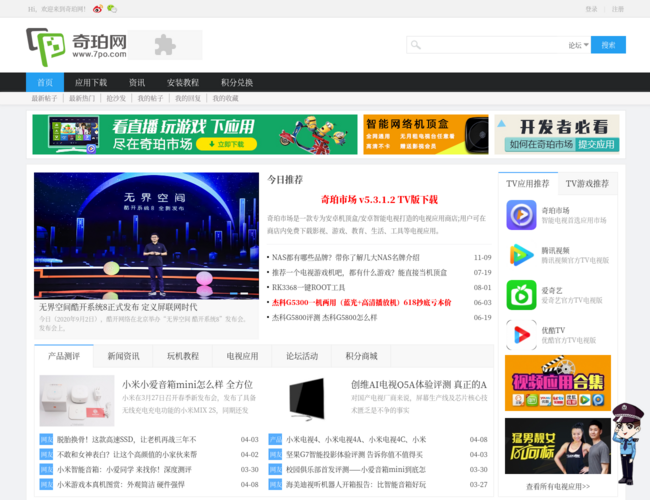Click the 视频应用合集 orange banner
This screenshot has width=650, height=500.
click(x=558, y=383)
